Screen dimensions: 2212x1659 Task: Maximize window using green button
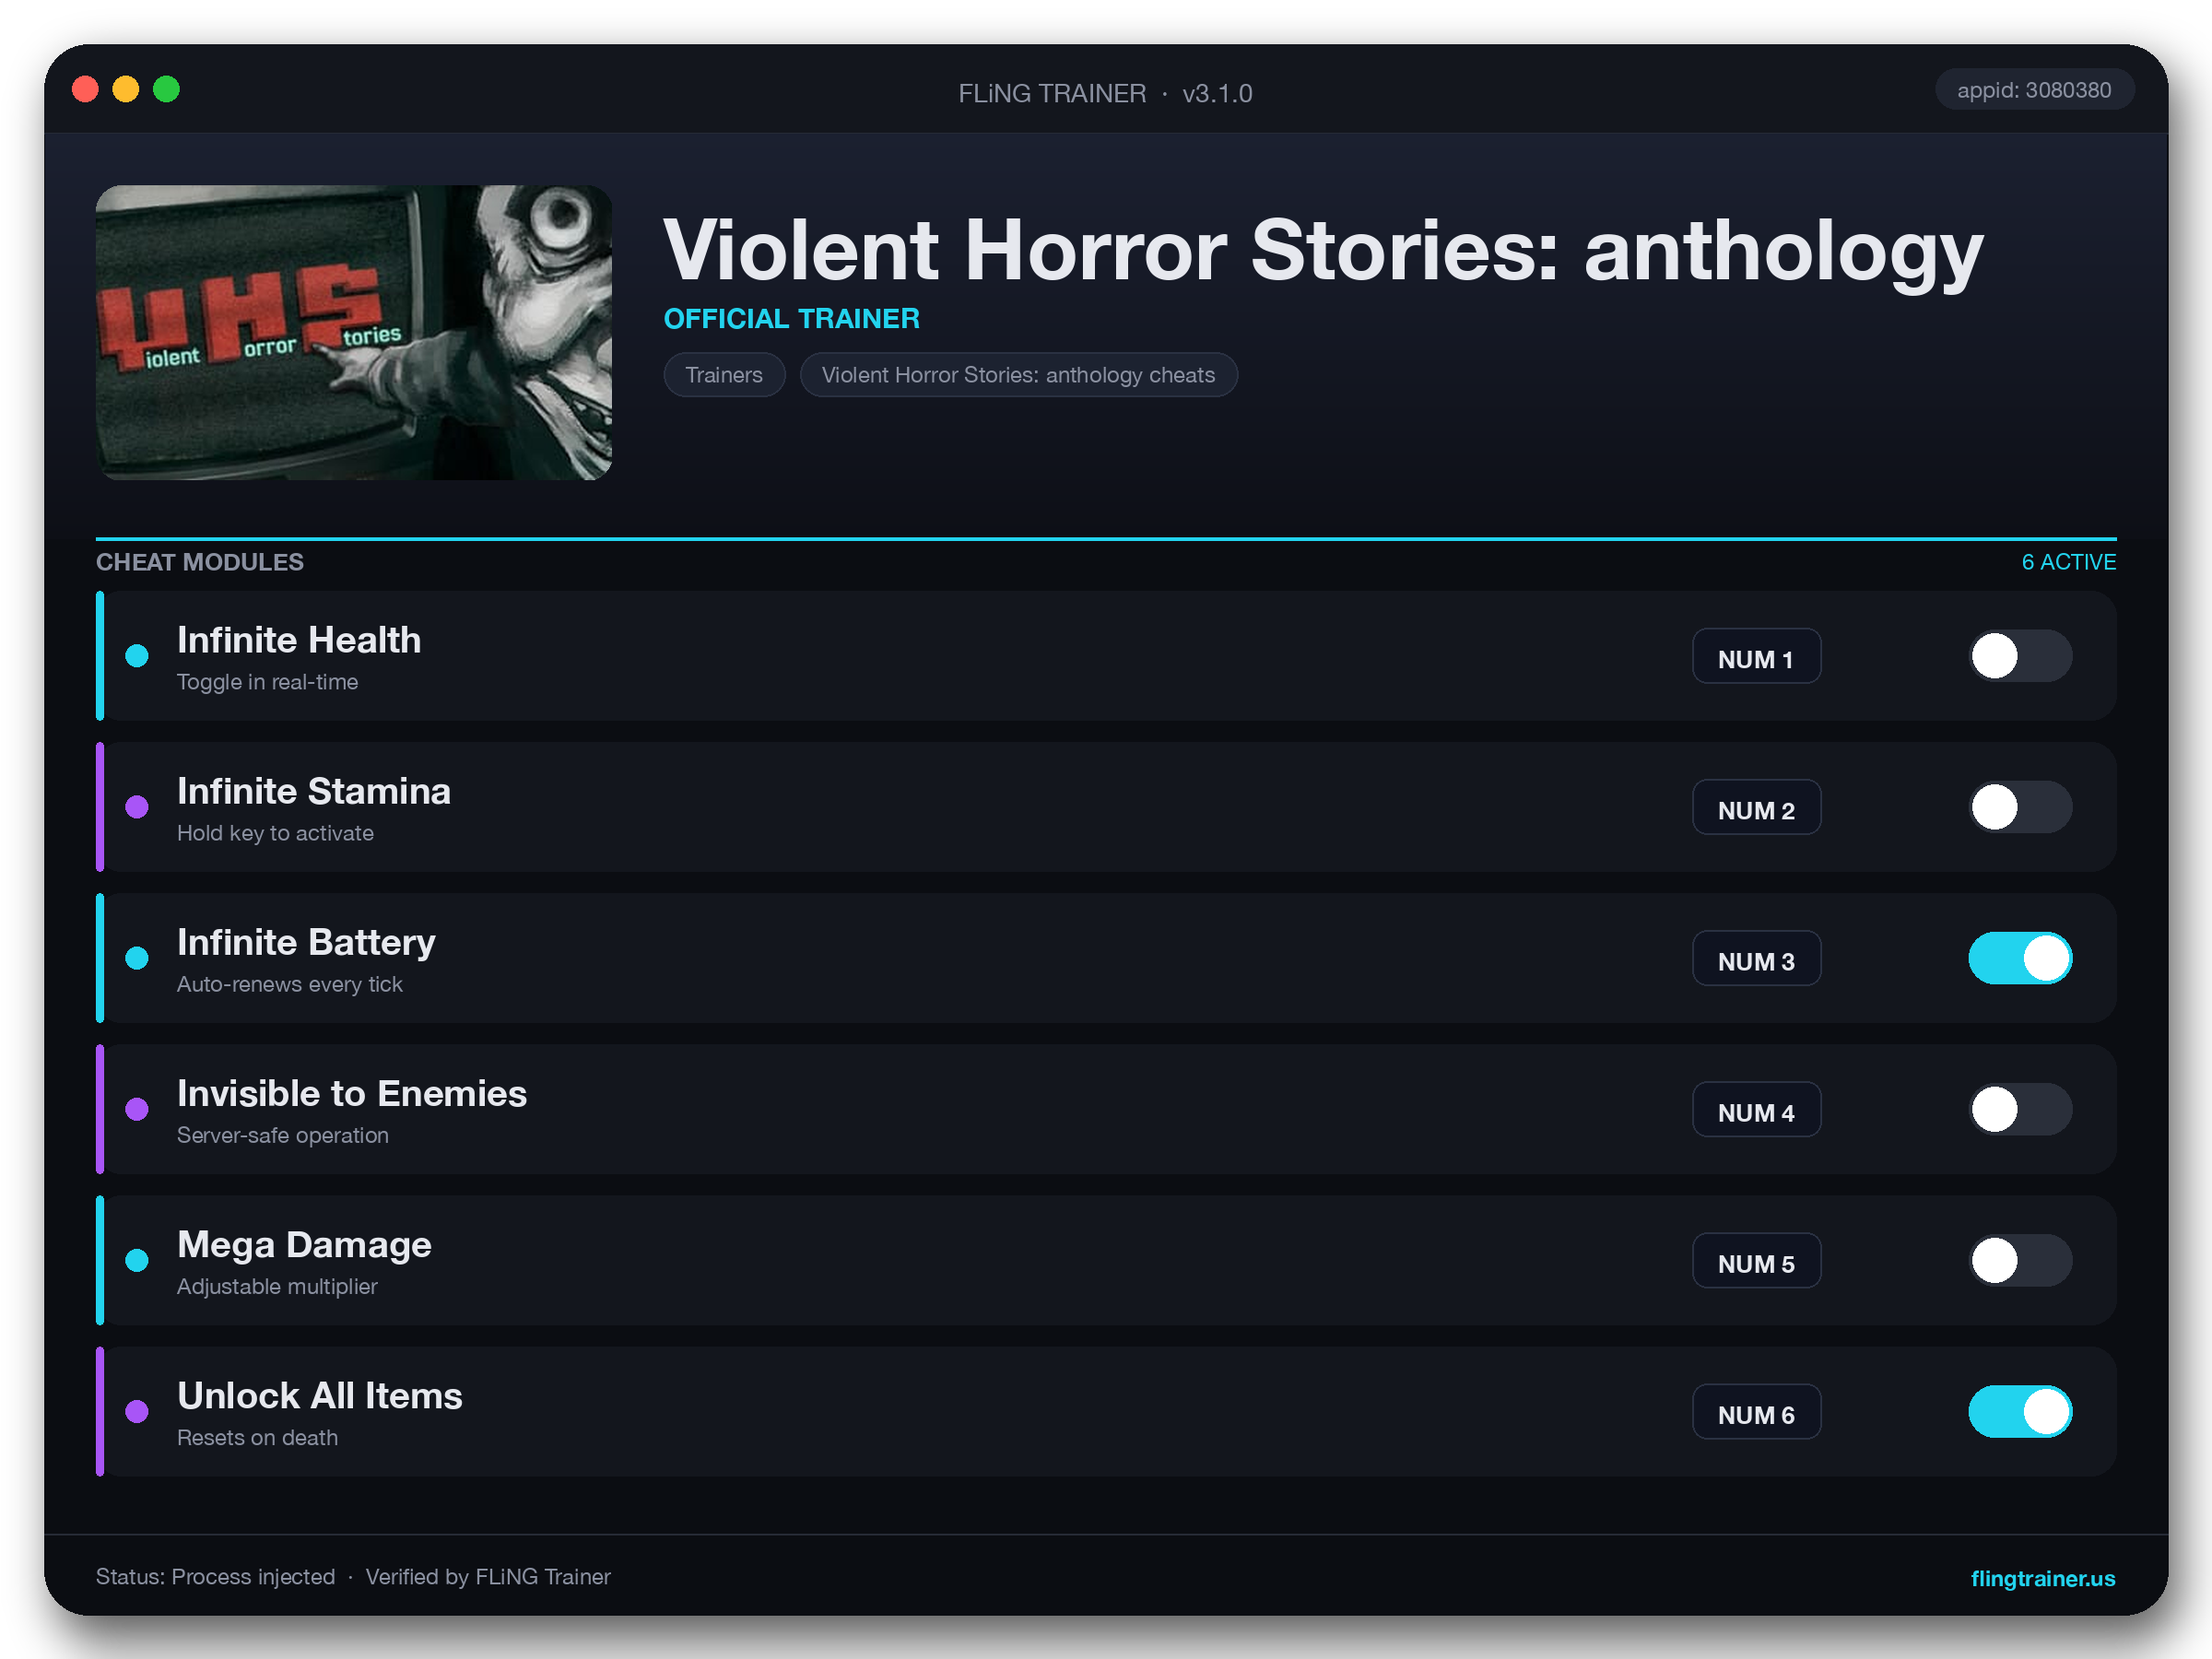(166, 89)
